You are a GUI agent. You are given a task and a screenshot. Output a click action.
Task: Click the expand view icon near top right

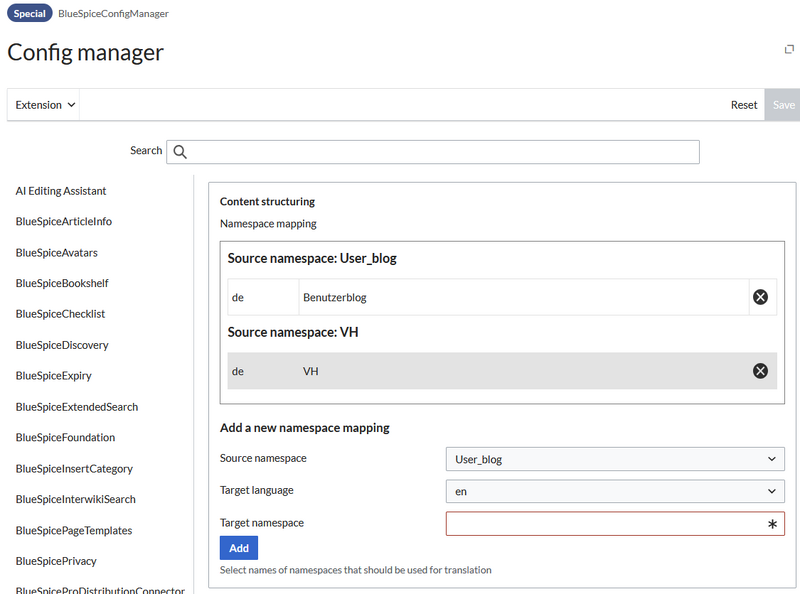pyautogui.click(x=789, y=47)
